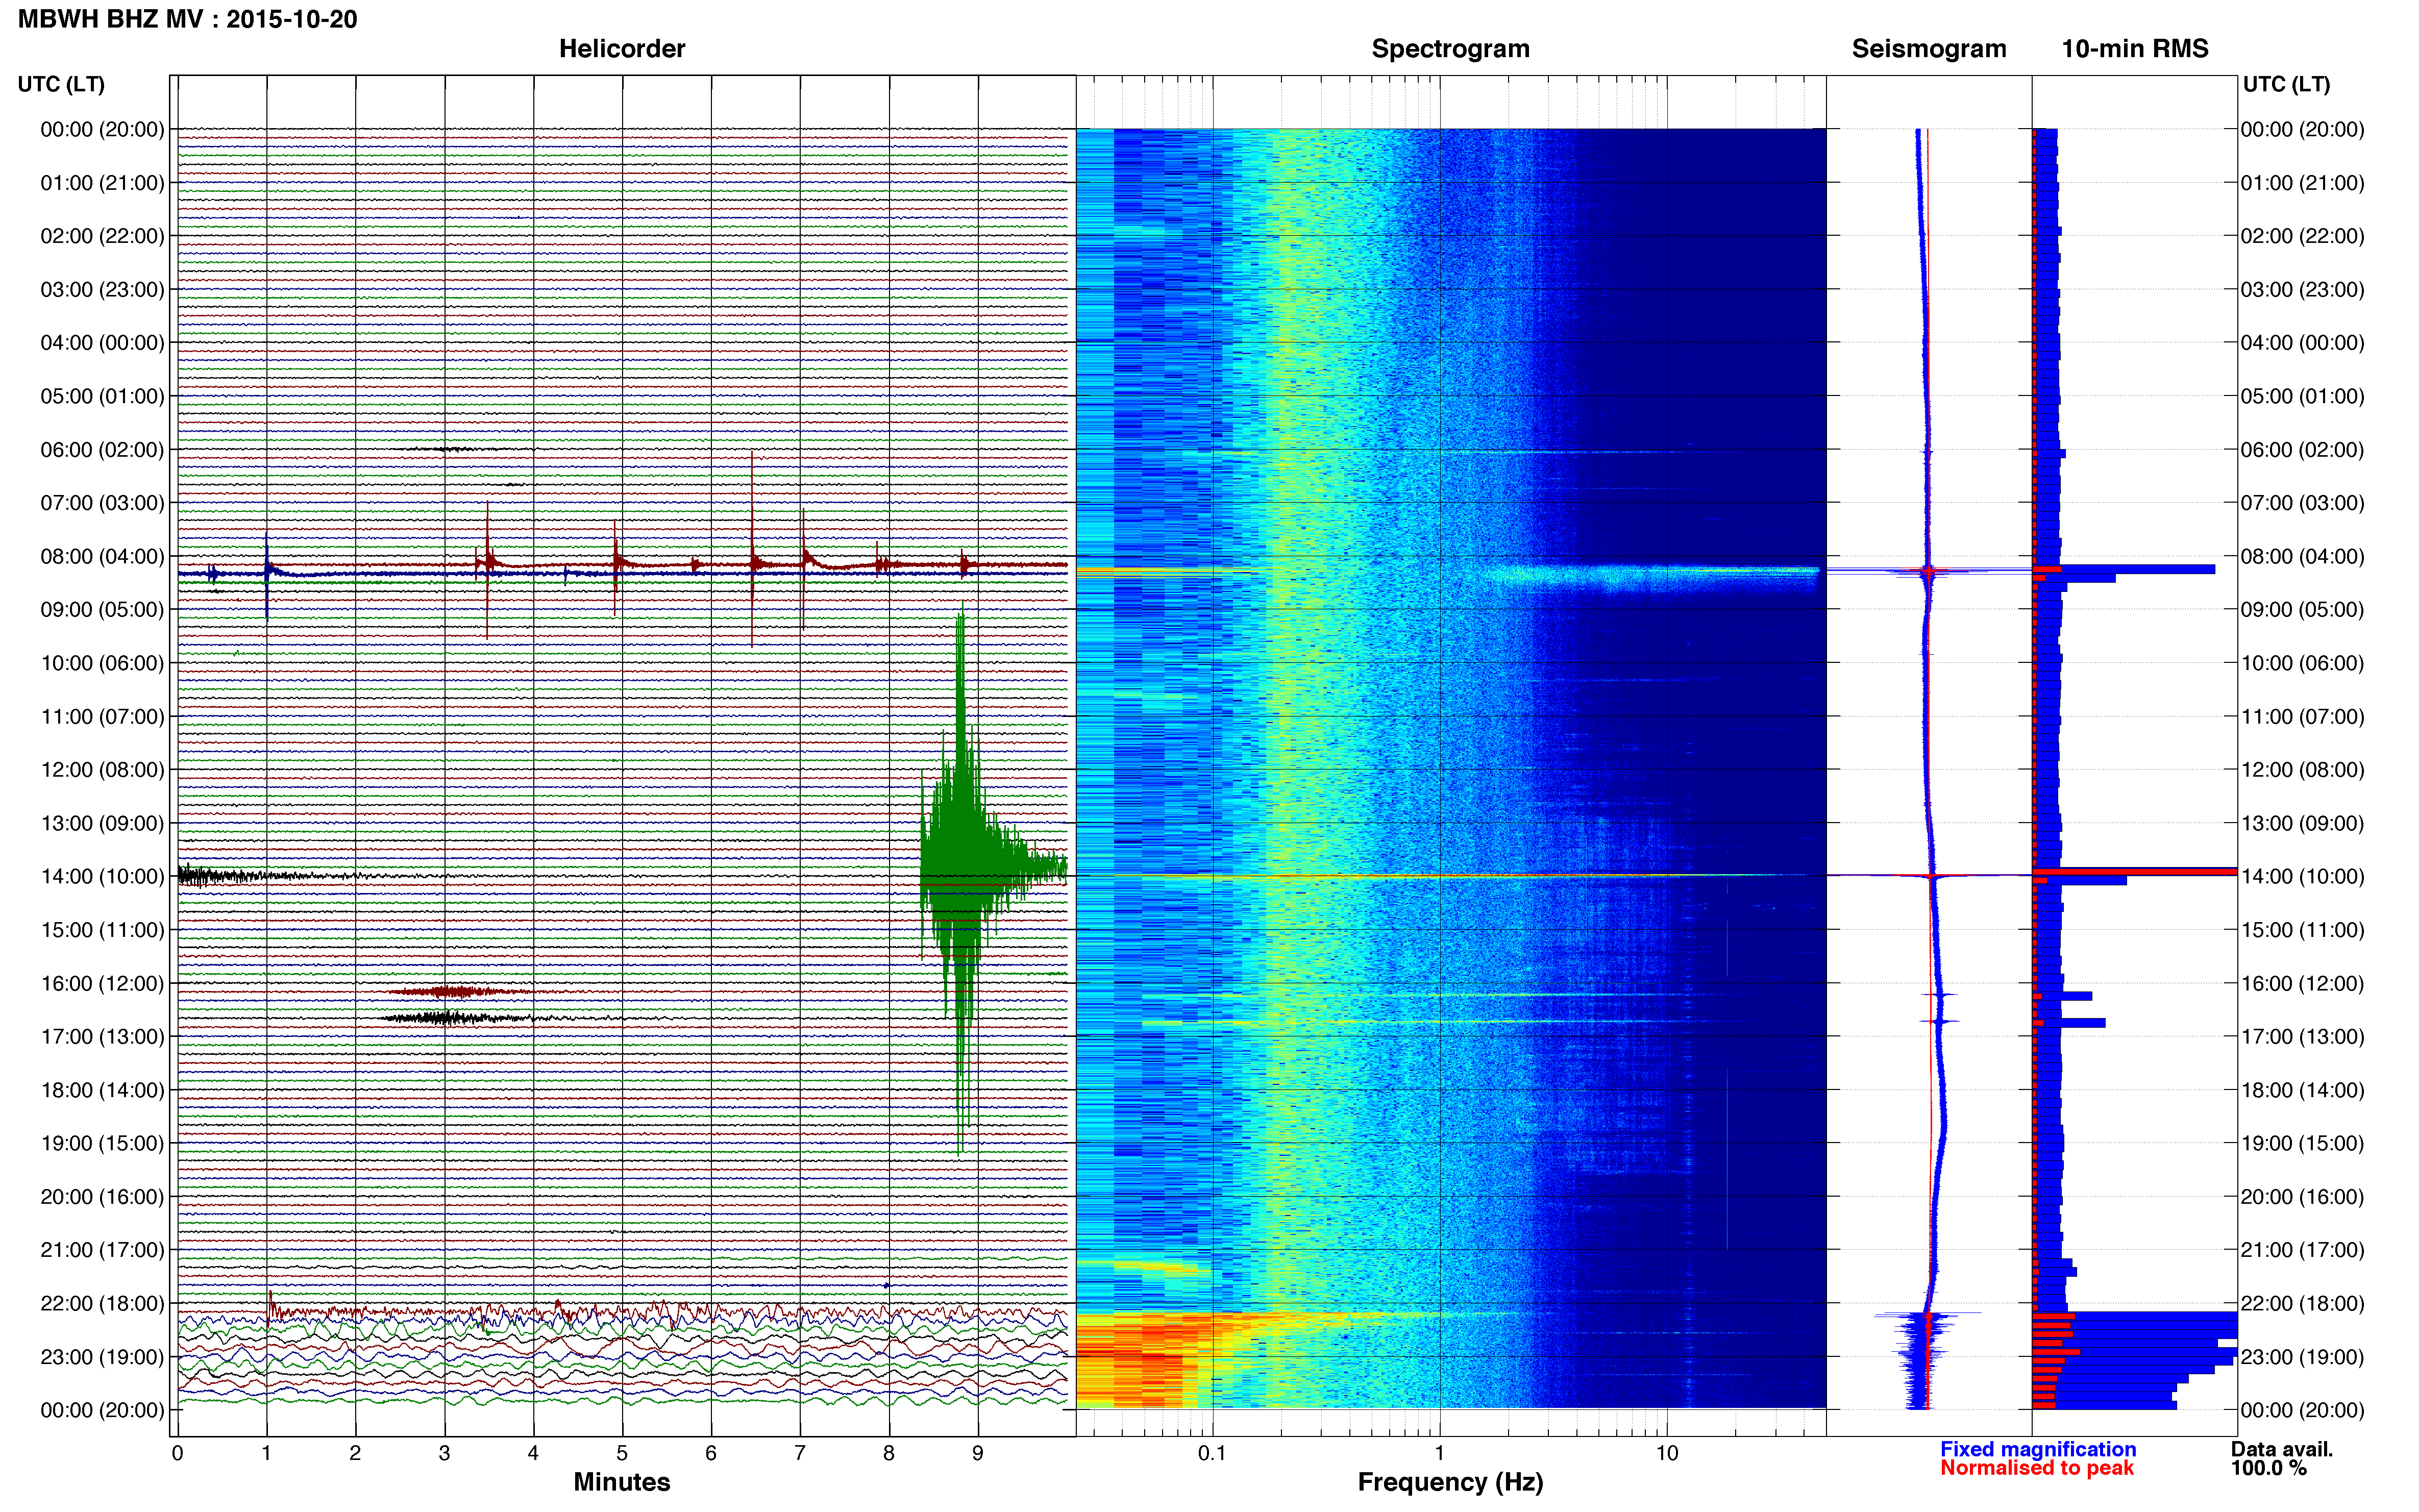
Task: Select the "Helicorder" panel heading
Action: coord(622,49)
